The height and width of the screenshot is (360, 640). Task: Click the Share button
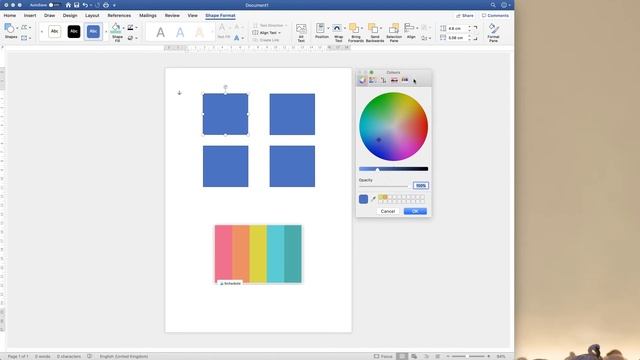click(465, 16)
